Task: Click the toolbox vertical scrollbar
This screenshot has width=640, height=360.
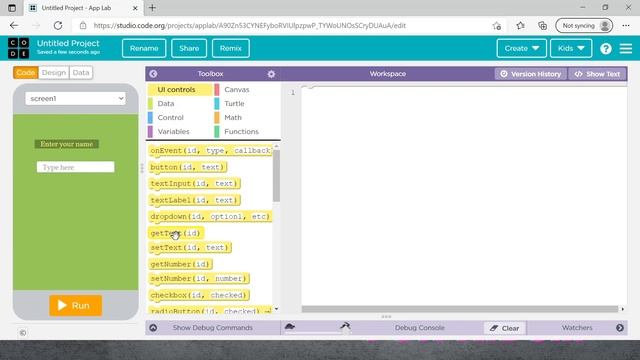Action: click(x=276, y=176)
